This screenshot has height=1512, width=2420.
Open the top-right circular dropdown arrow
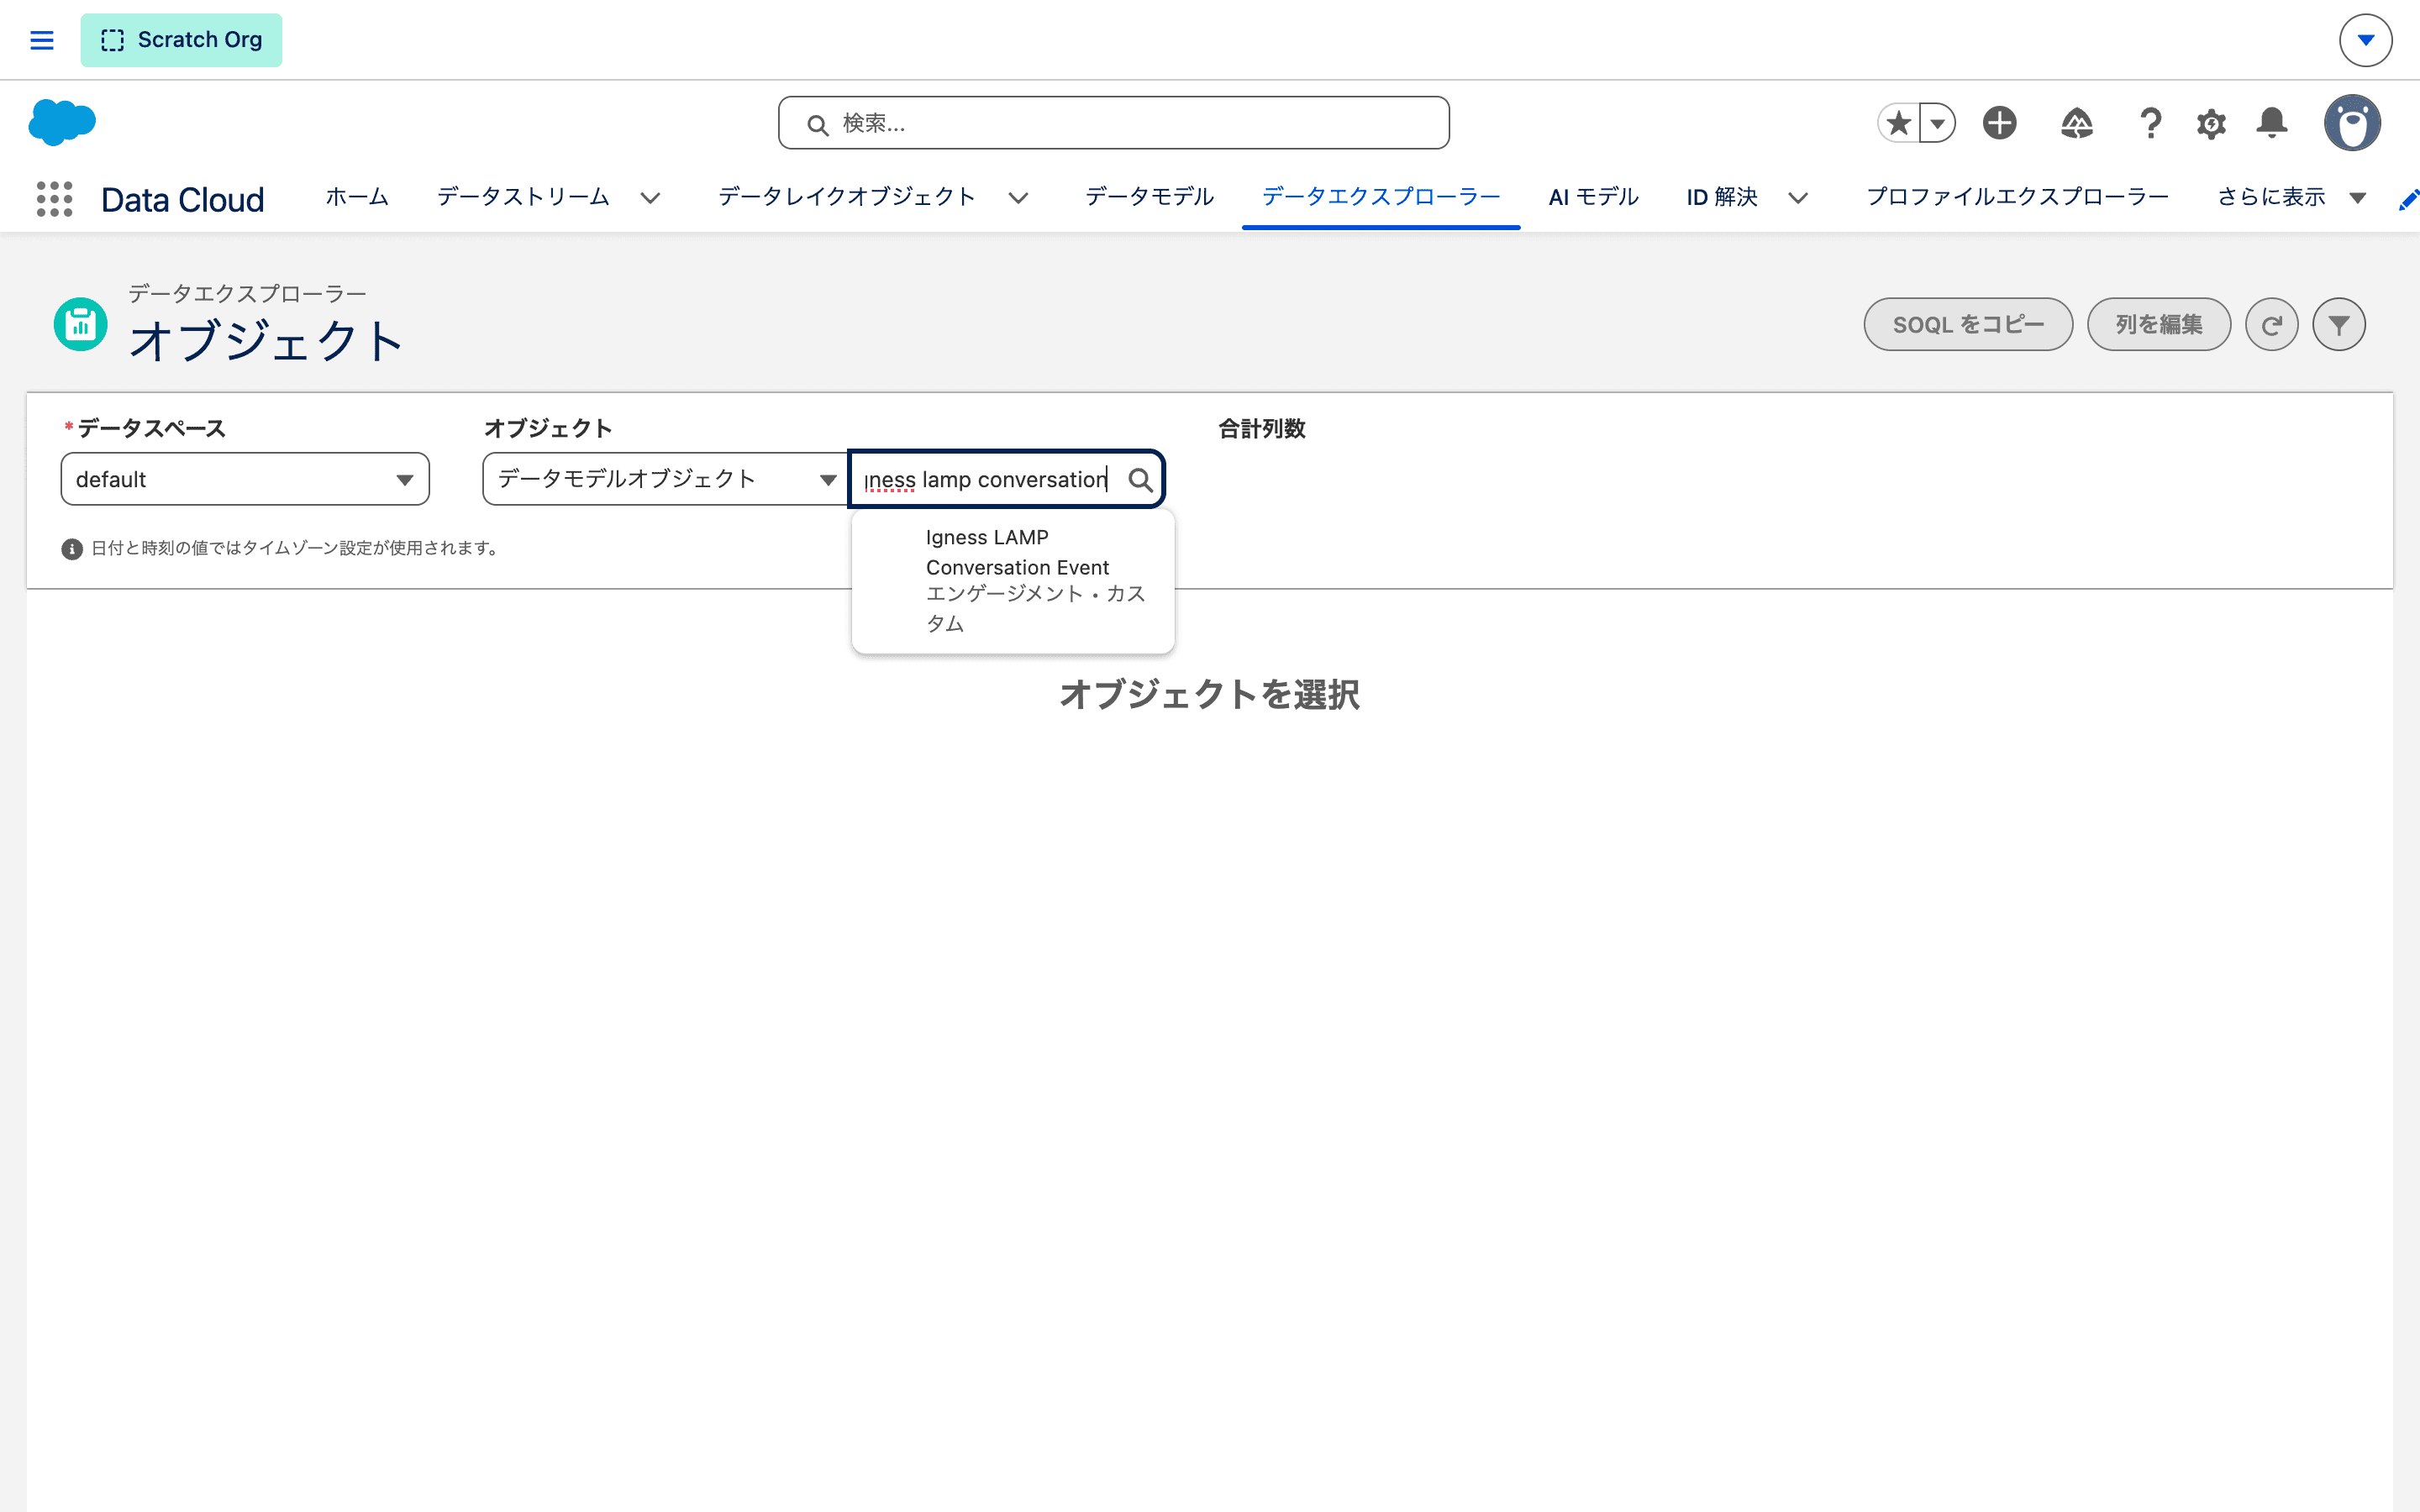pos(2365,40)
